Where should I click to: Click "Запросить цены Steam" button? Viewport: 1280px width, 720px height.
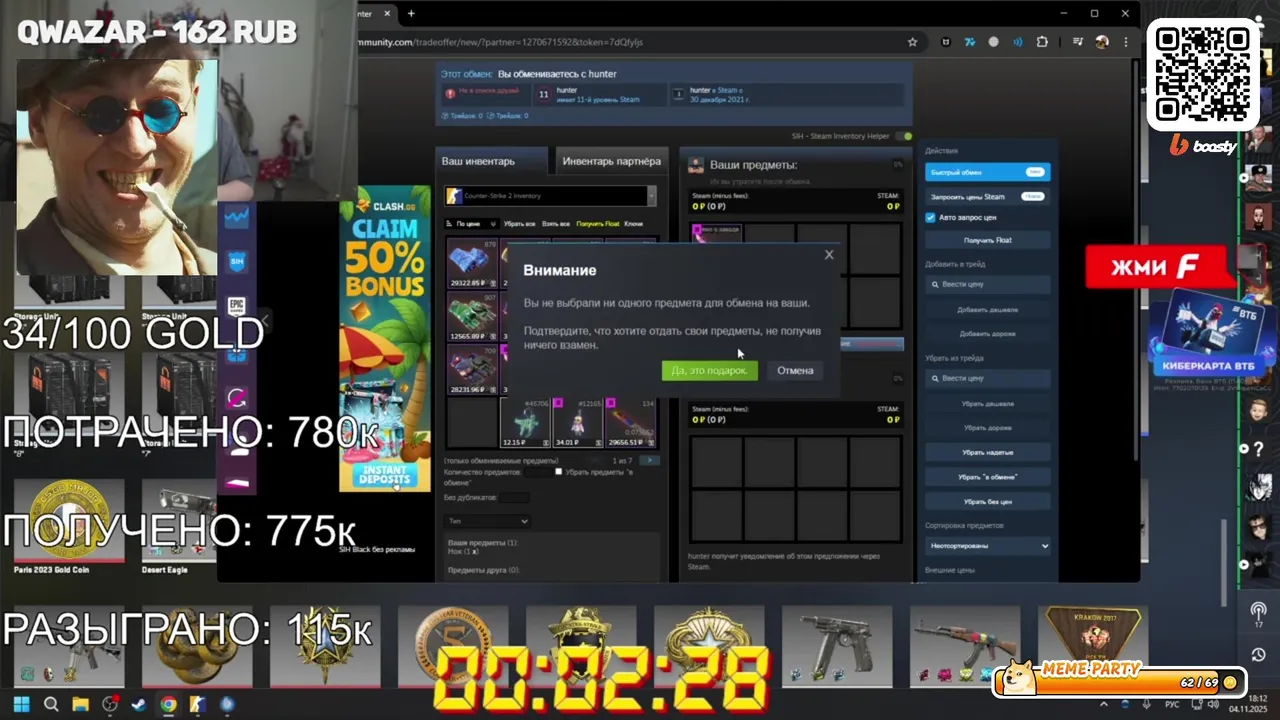point(987,196)
